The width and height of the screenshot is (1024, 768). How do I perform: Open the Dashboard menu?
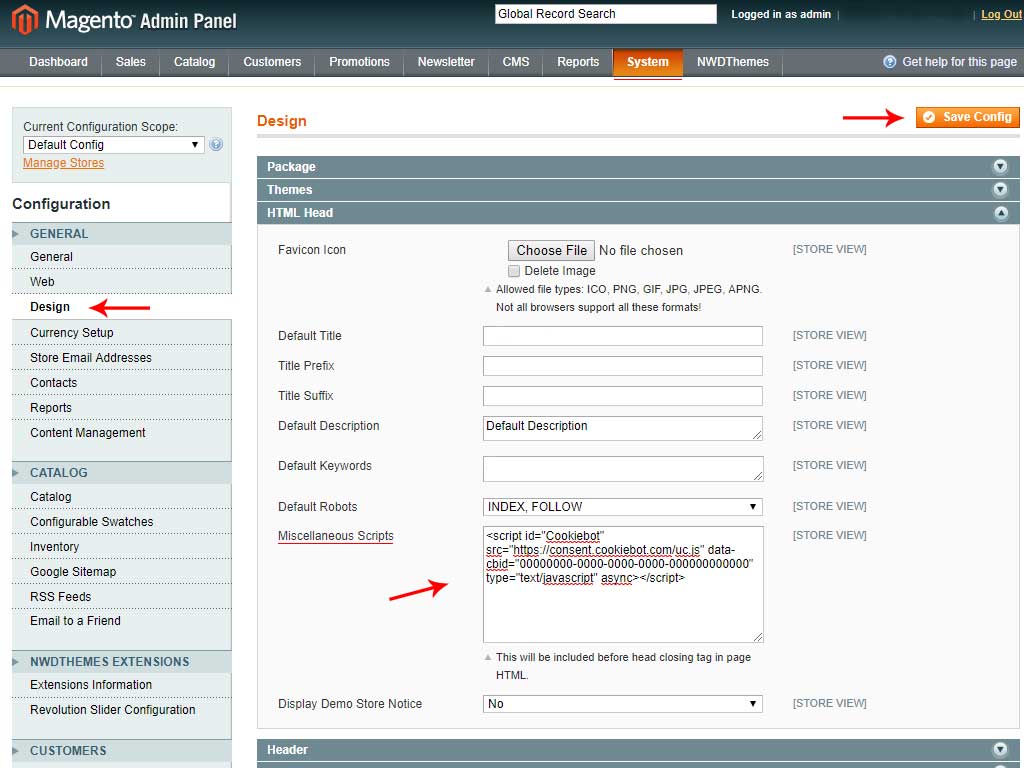(x=58, y=62)
